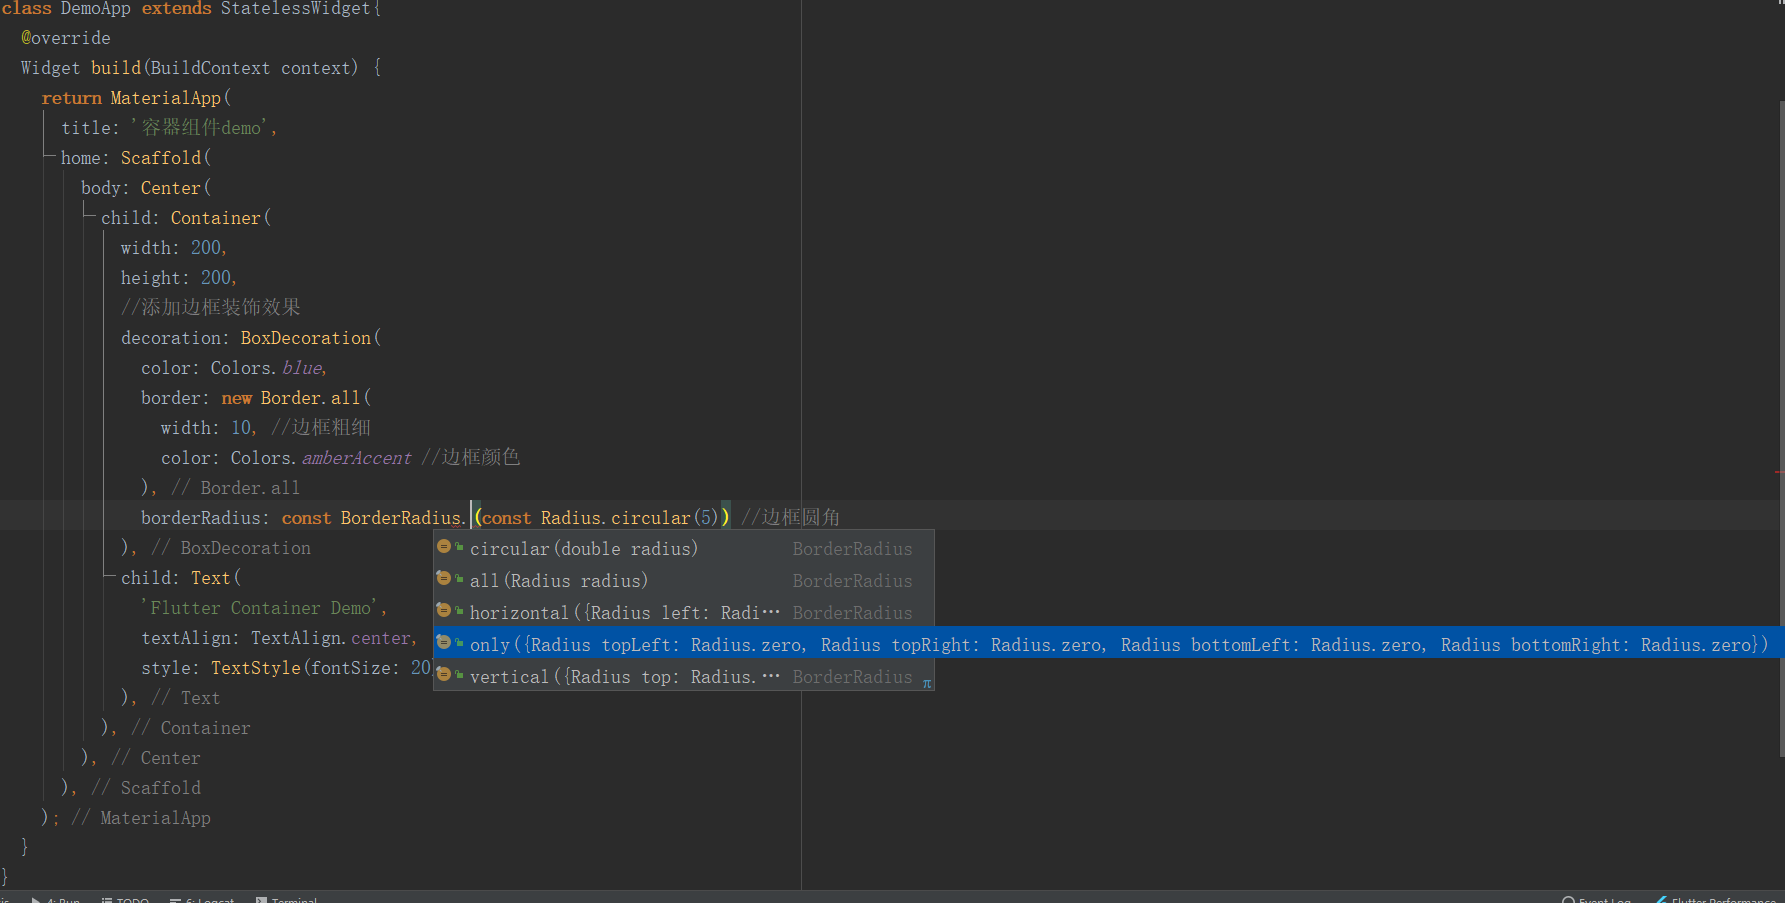Click the '// BoxDecoration' closing hint
Image resolution: width=1785 pixels, height=903 pixels.
pyautogui.click(x=231, y=548)
